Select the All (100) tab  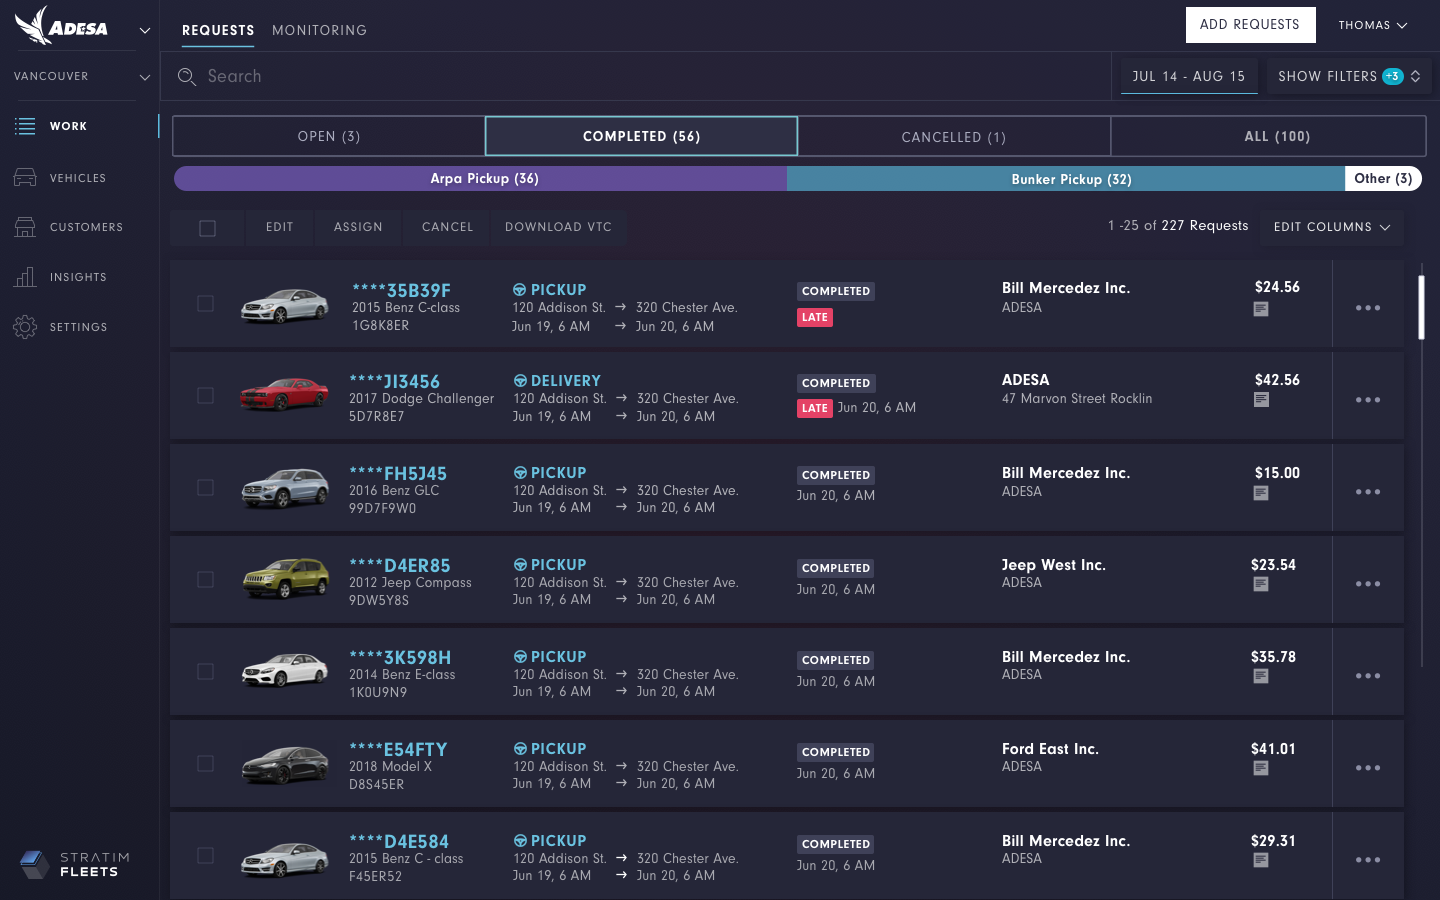point(1268,136)
